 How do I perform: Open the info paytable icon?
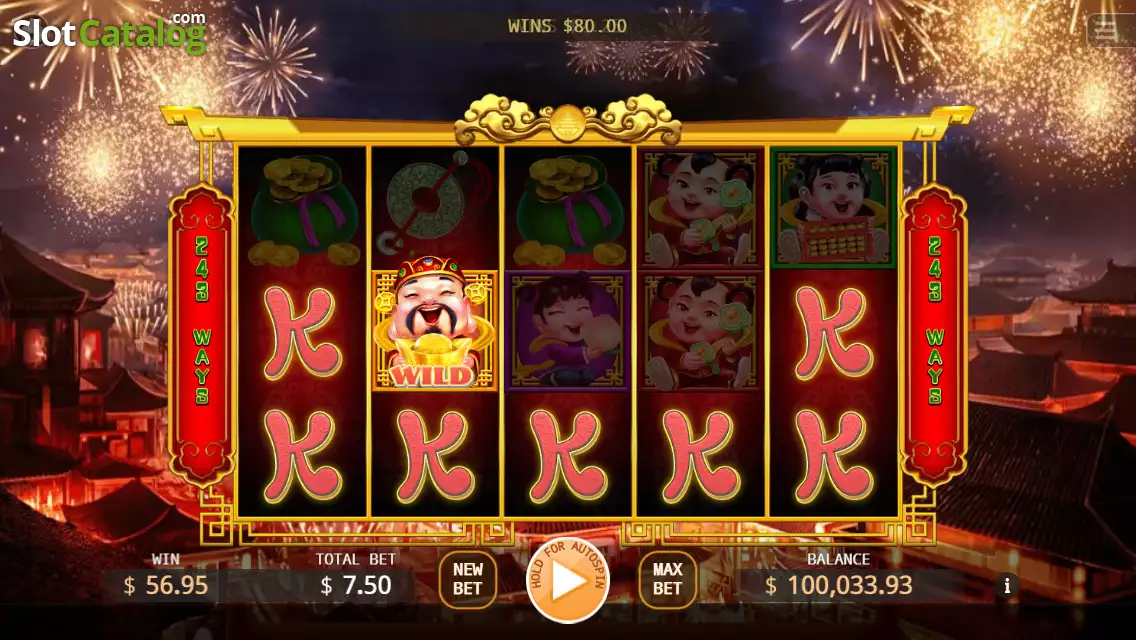point(1007,586)
